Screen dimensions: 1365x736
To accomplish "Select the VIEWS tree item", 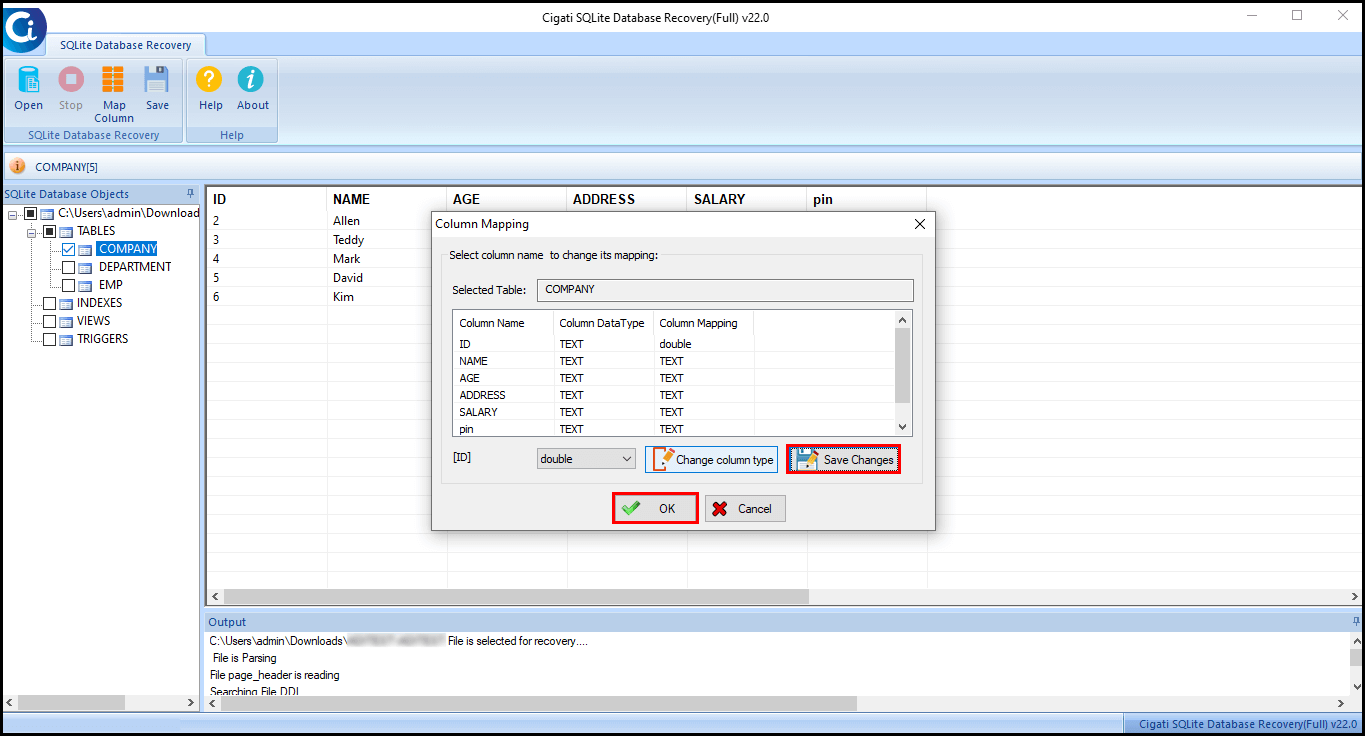I will coord(94,321).
